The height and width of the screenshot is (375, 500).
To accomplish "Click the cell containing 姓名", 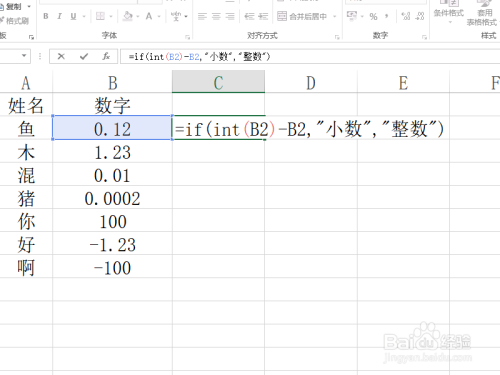I will pyautogui.click(x=26, y=106).
